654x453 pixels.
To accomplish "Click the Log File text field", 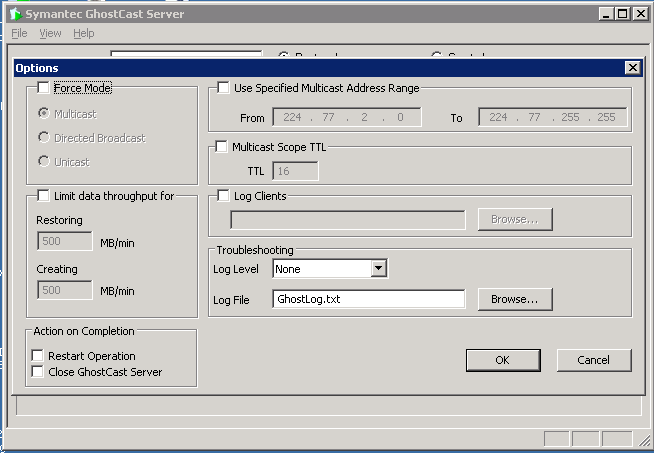I will (x=369, y=299).
